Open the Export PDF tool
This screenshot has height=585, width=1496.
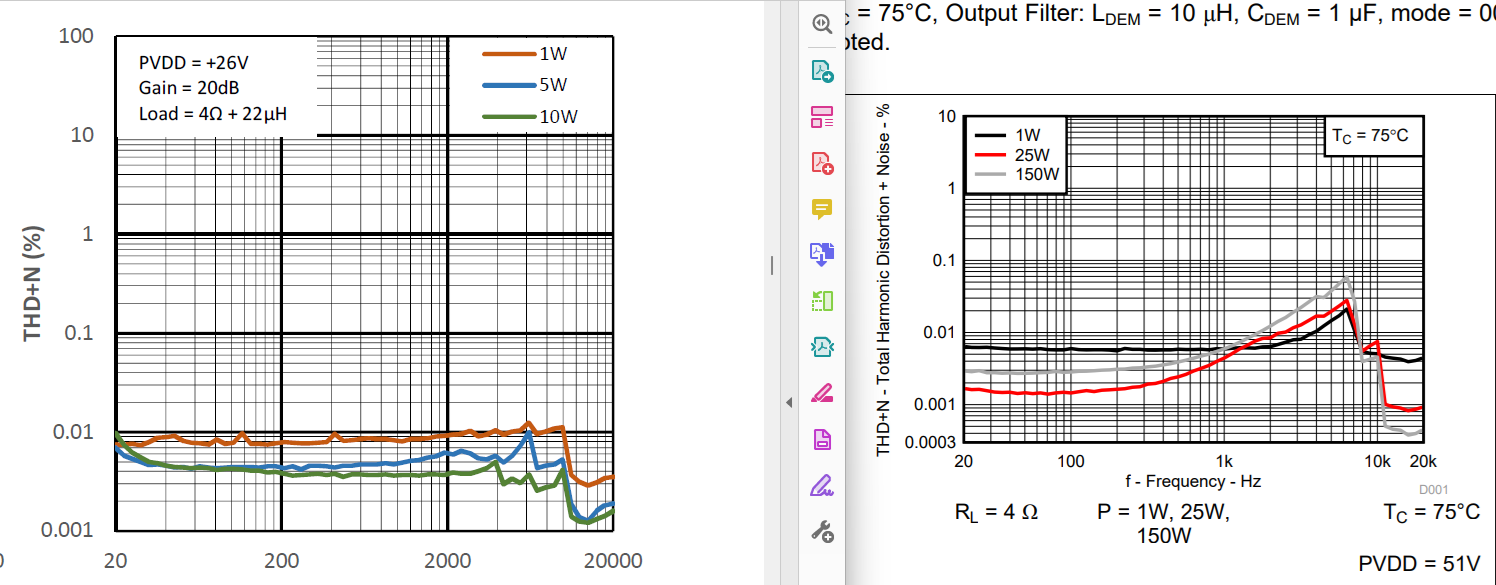pyautogui.click(x=822, y=71)
